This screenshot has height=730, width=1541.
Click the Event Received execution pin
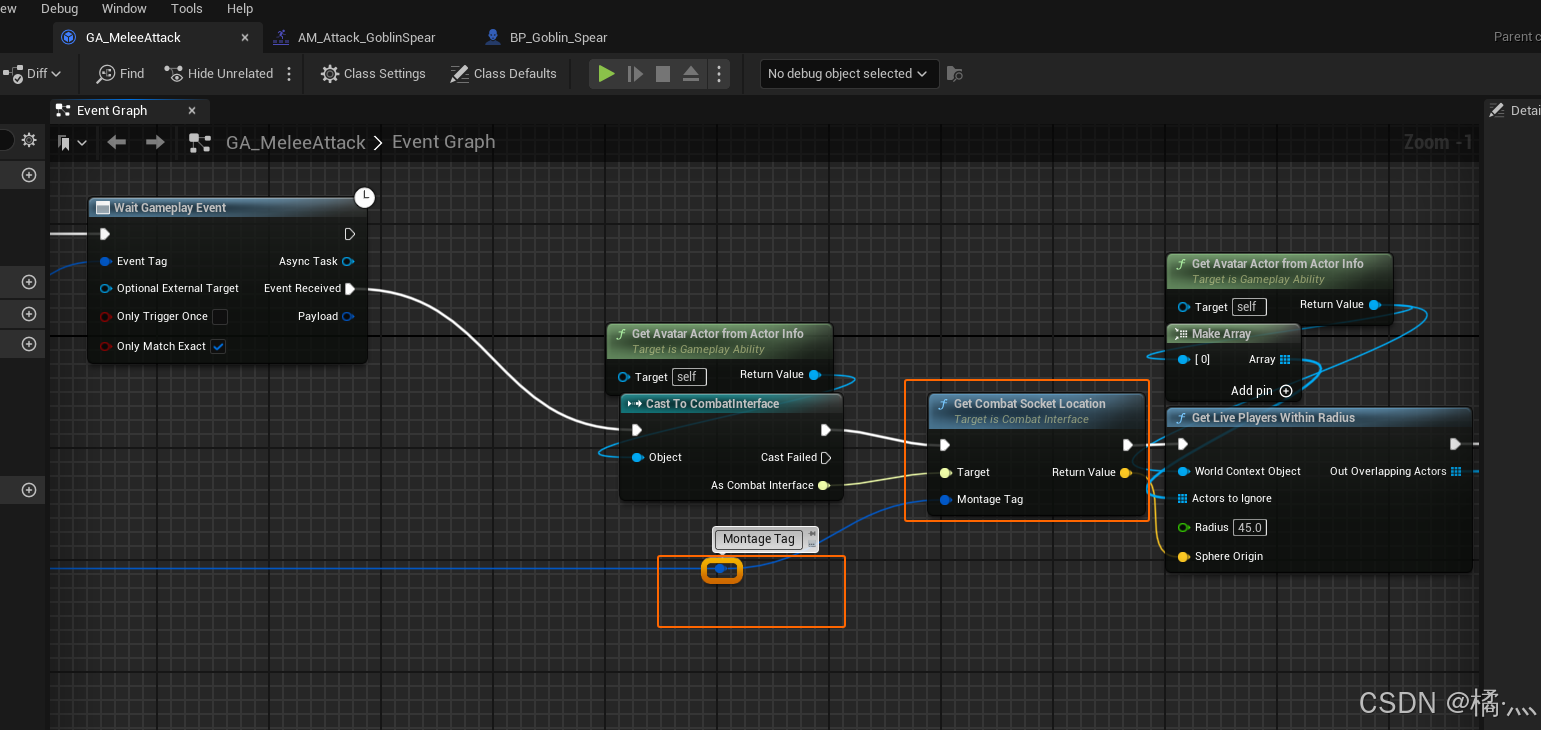pyautogui.click(x=350, y=289)
